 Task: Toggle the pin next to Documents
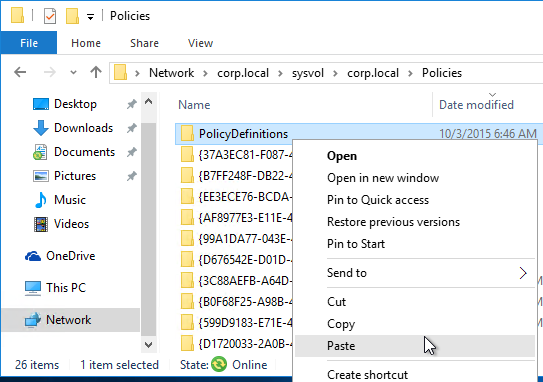coord(132,152)
